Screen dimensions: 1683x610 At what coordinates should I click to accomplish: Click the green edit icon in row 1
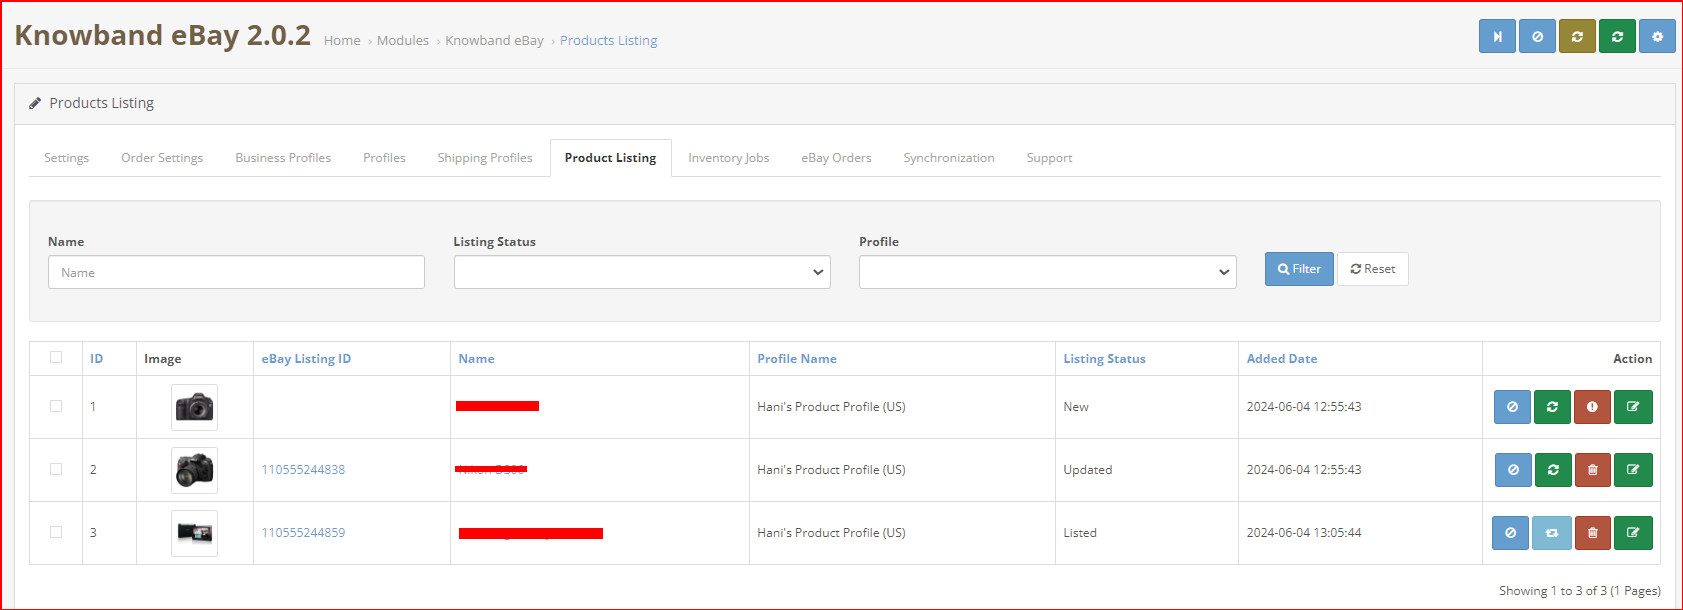tap(1633, 407)
